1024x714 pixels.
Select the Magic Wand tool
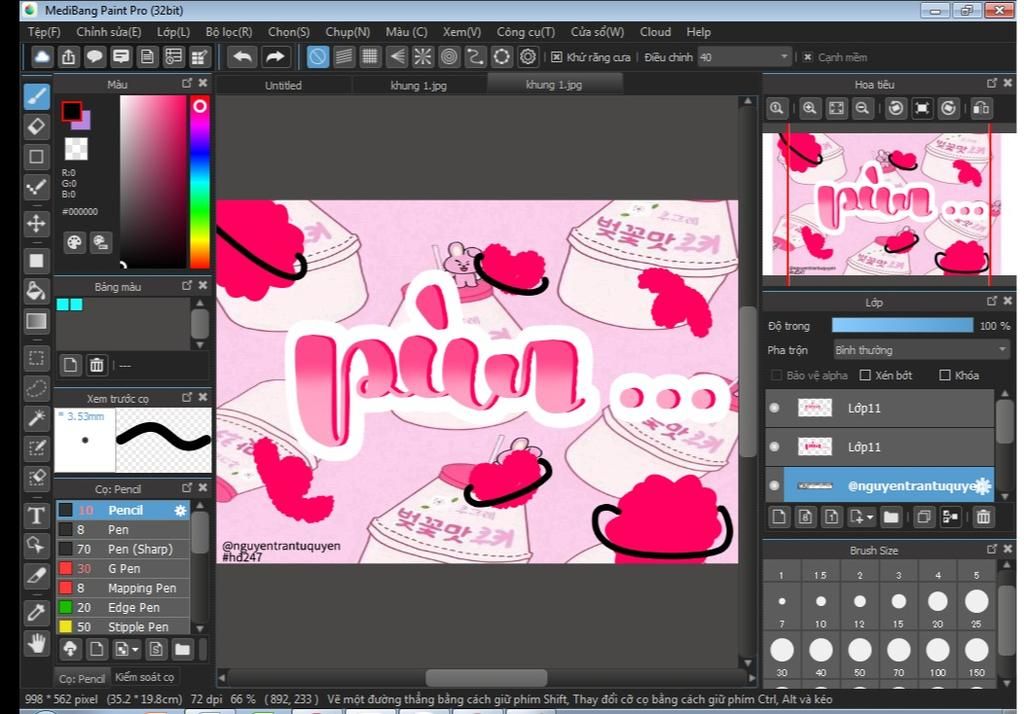(37, 418)
